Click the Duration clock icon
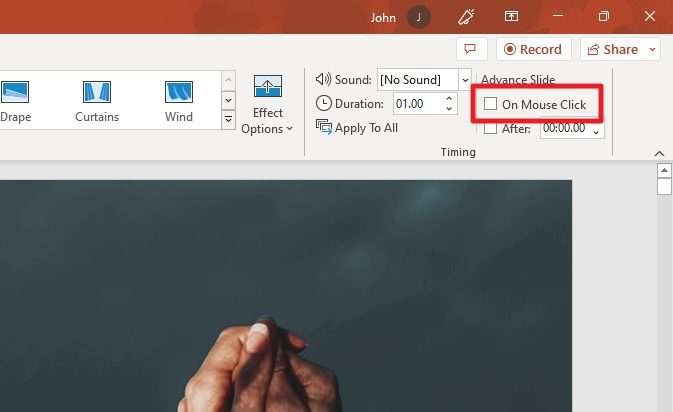Image resolution: width=673 pixels, height=412 pixels. pos(324,103)
